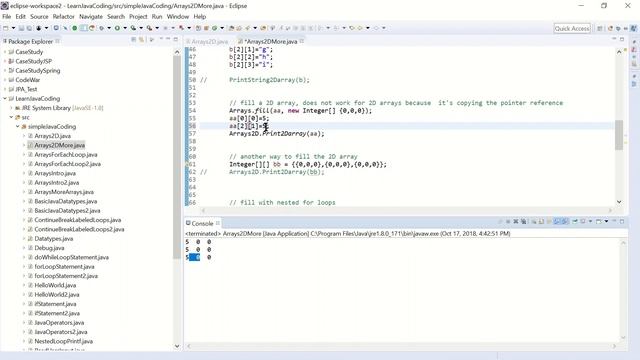The height and width of the screenshot is (360, 640).
Task: Minimize the Console view
Action: pos(614,220)
